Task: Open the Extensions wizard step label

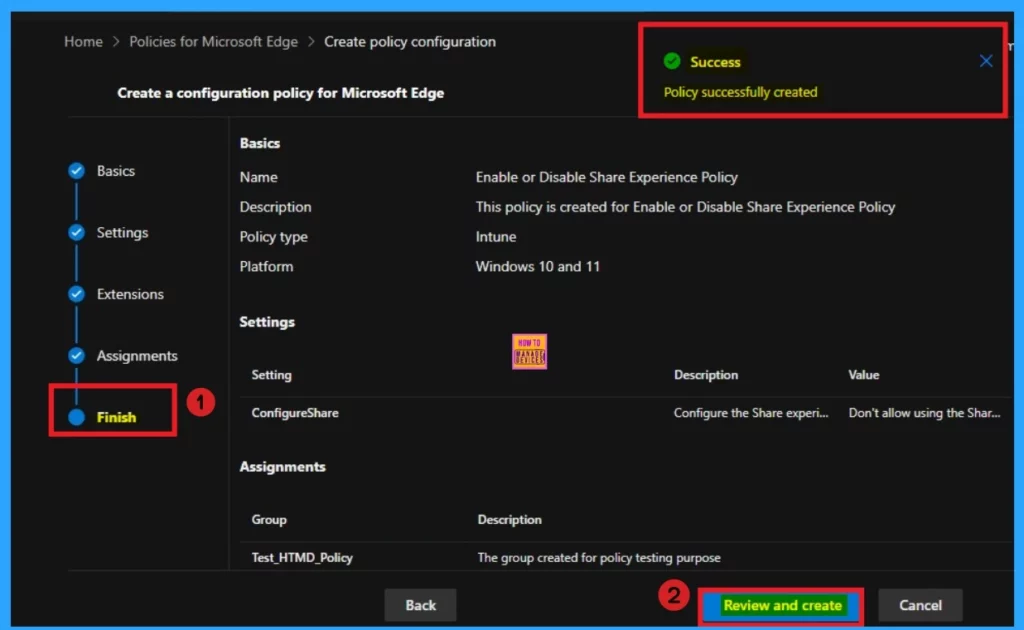Action: tap(130, 294)
